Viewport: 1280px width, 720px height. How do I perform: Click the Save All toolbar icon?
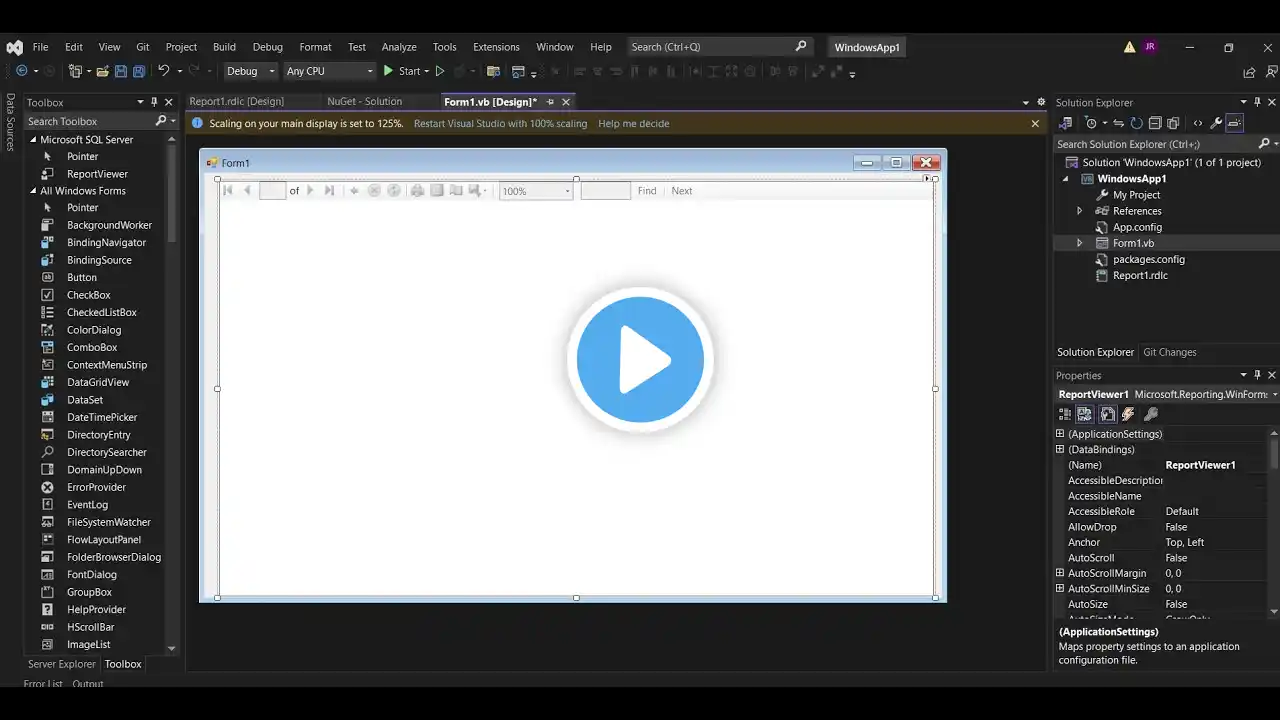138,71
